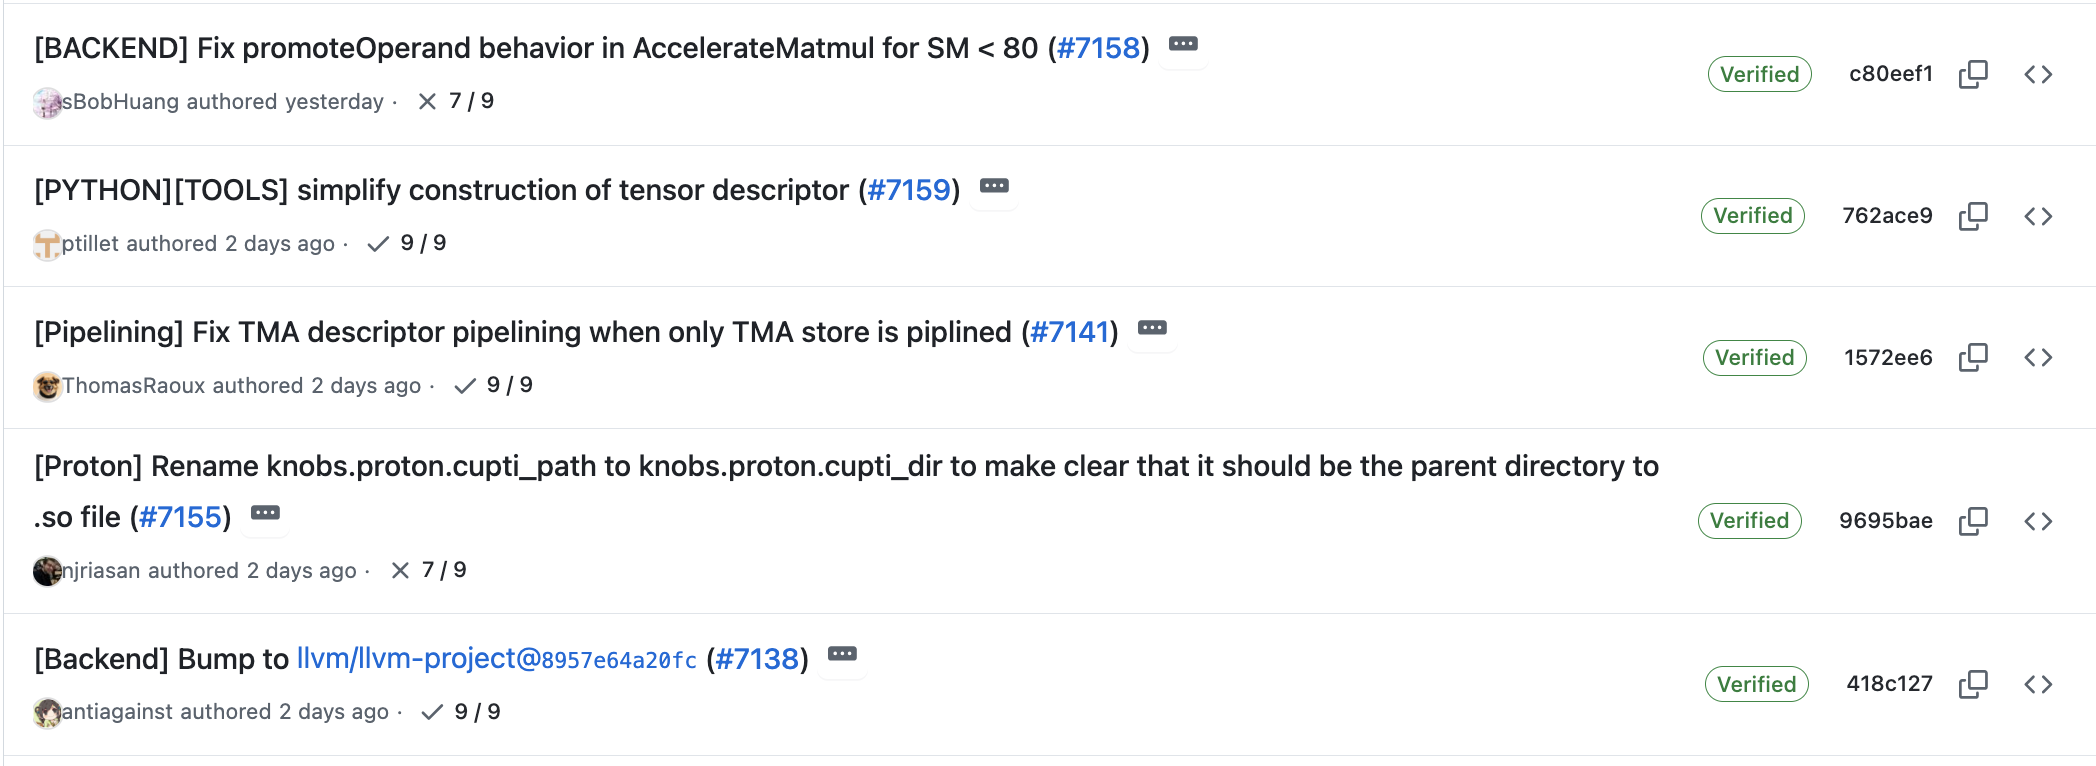2096x766 pixels.
Task: Open commit hash 762ace9
Action: coord(1887,216)
